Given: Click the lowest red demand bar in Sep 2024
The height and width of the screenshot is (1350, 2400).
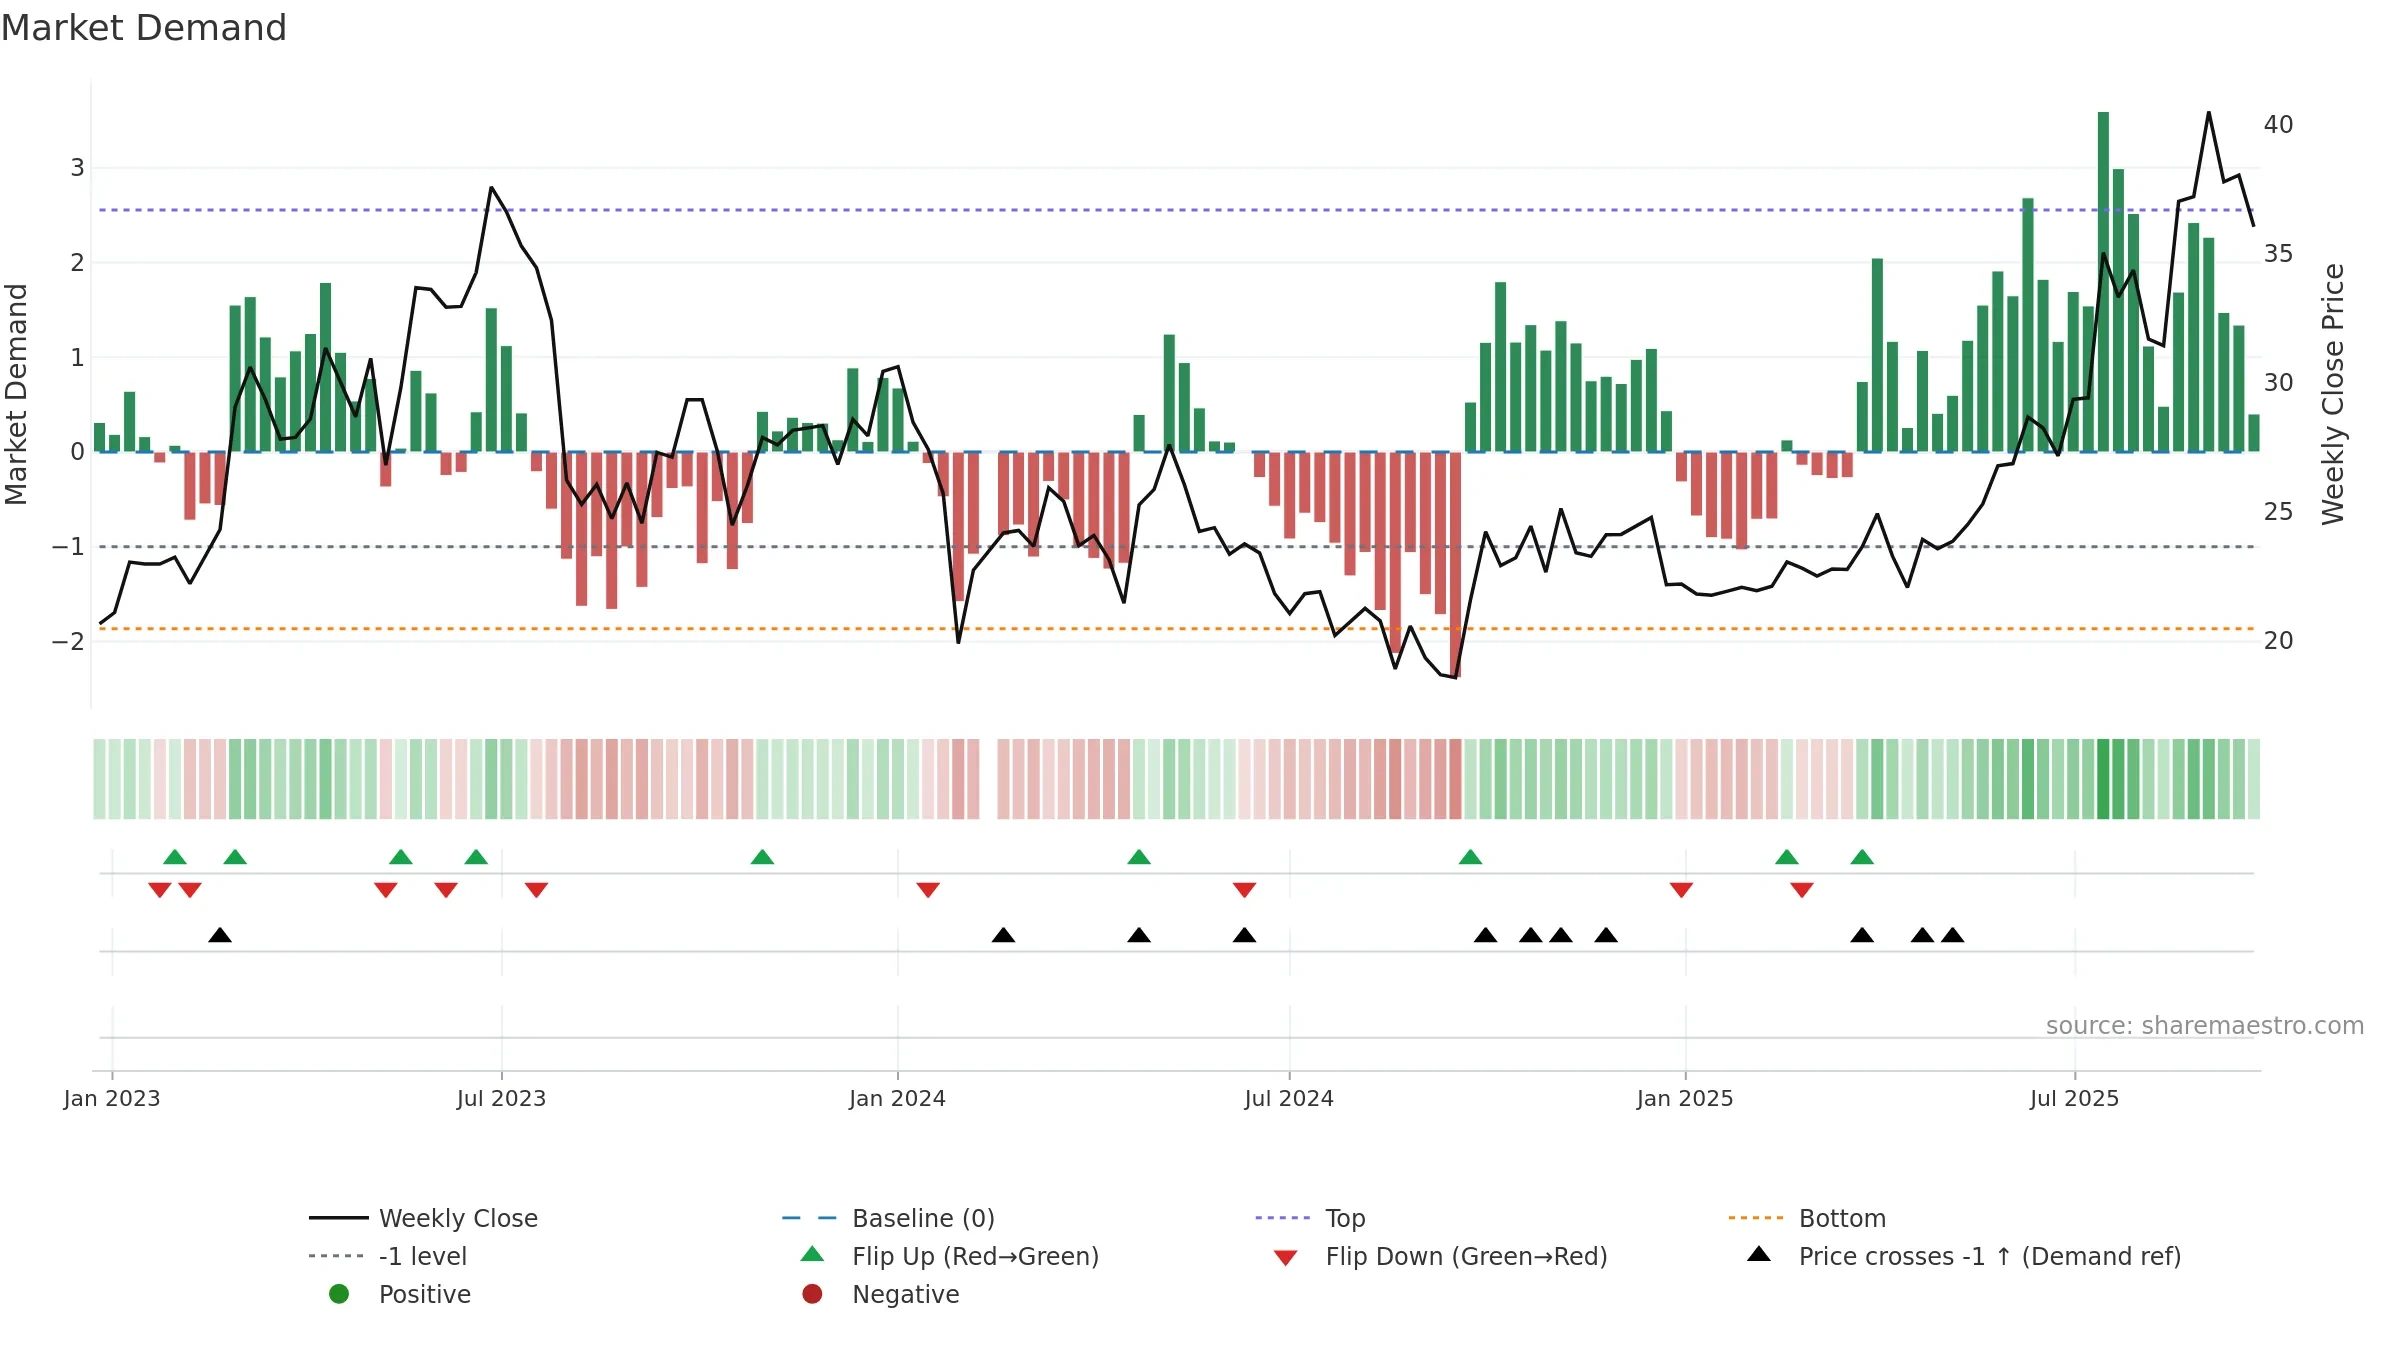Looking at the screenshot, I should click(1455, 565).
